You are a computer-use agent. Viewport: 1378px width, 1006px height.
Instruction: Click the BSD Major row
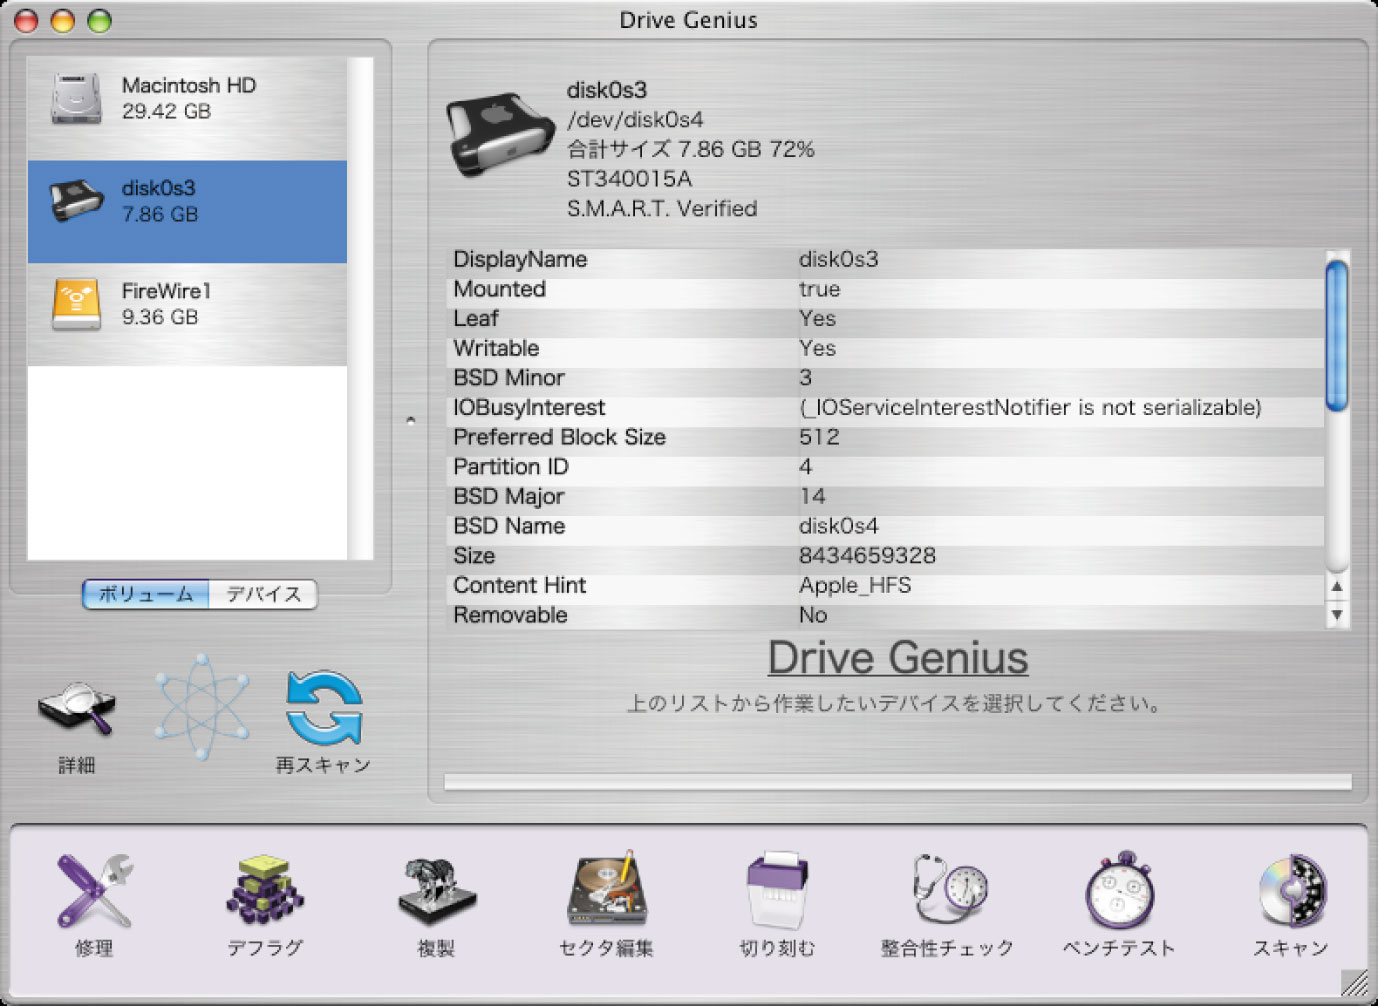click(885, 496)
